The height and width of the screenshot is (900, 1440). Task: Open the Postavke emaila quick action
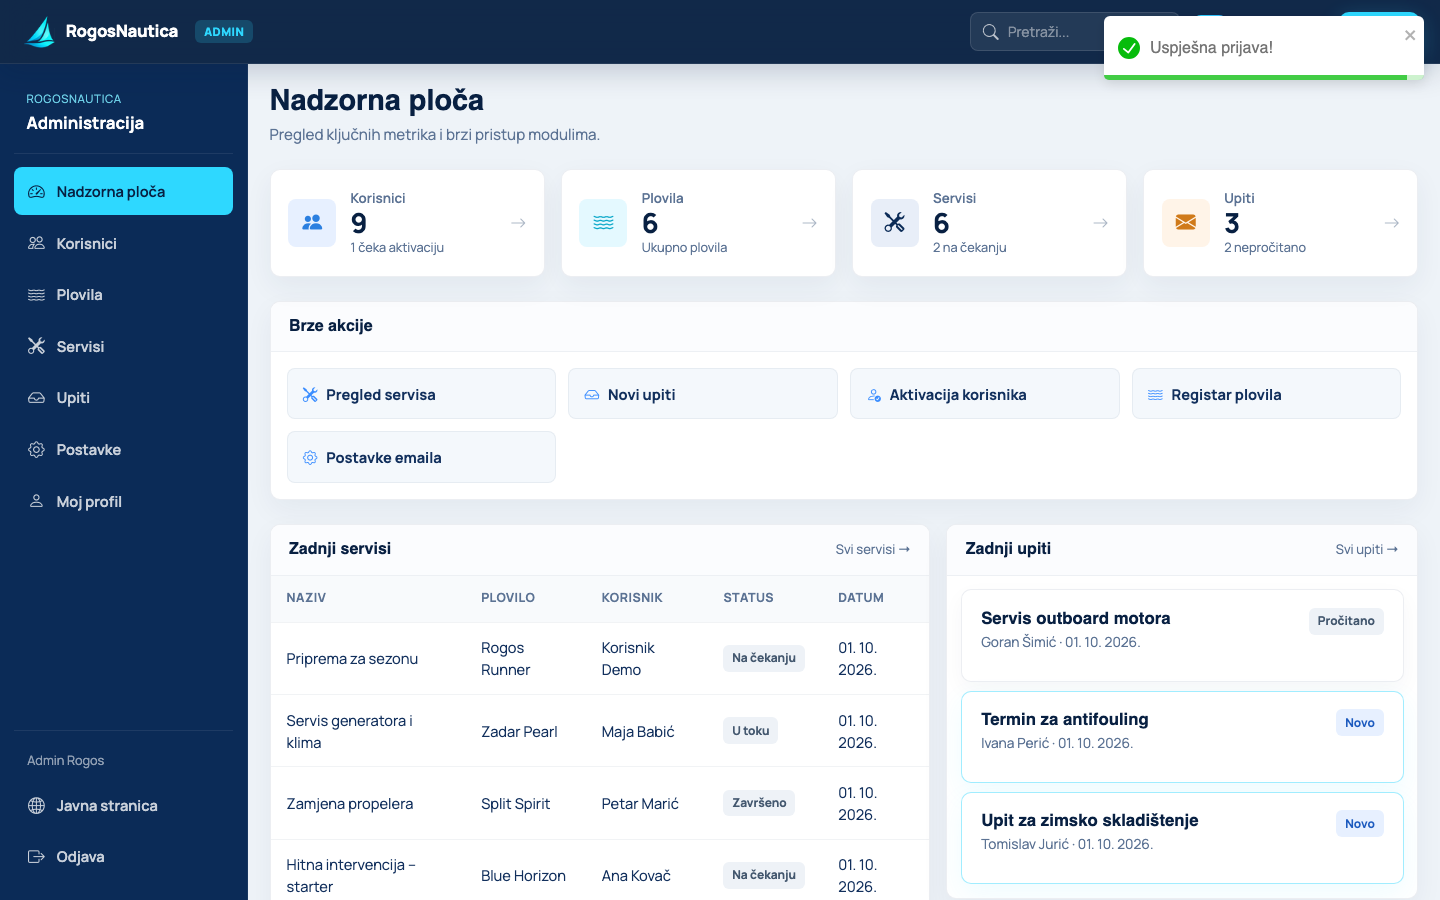click(421, 457)
